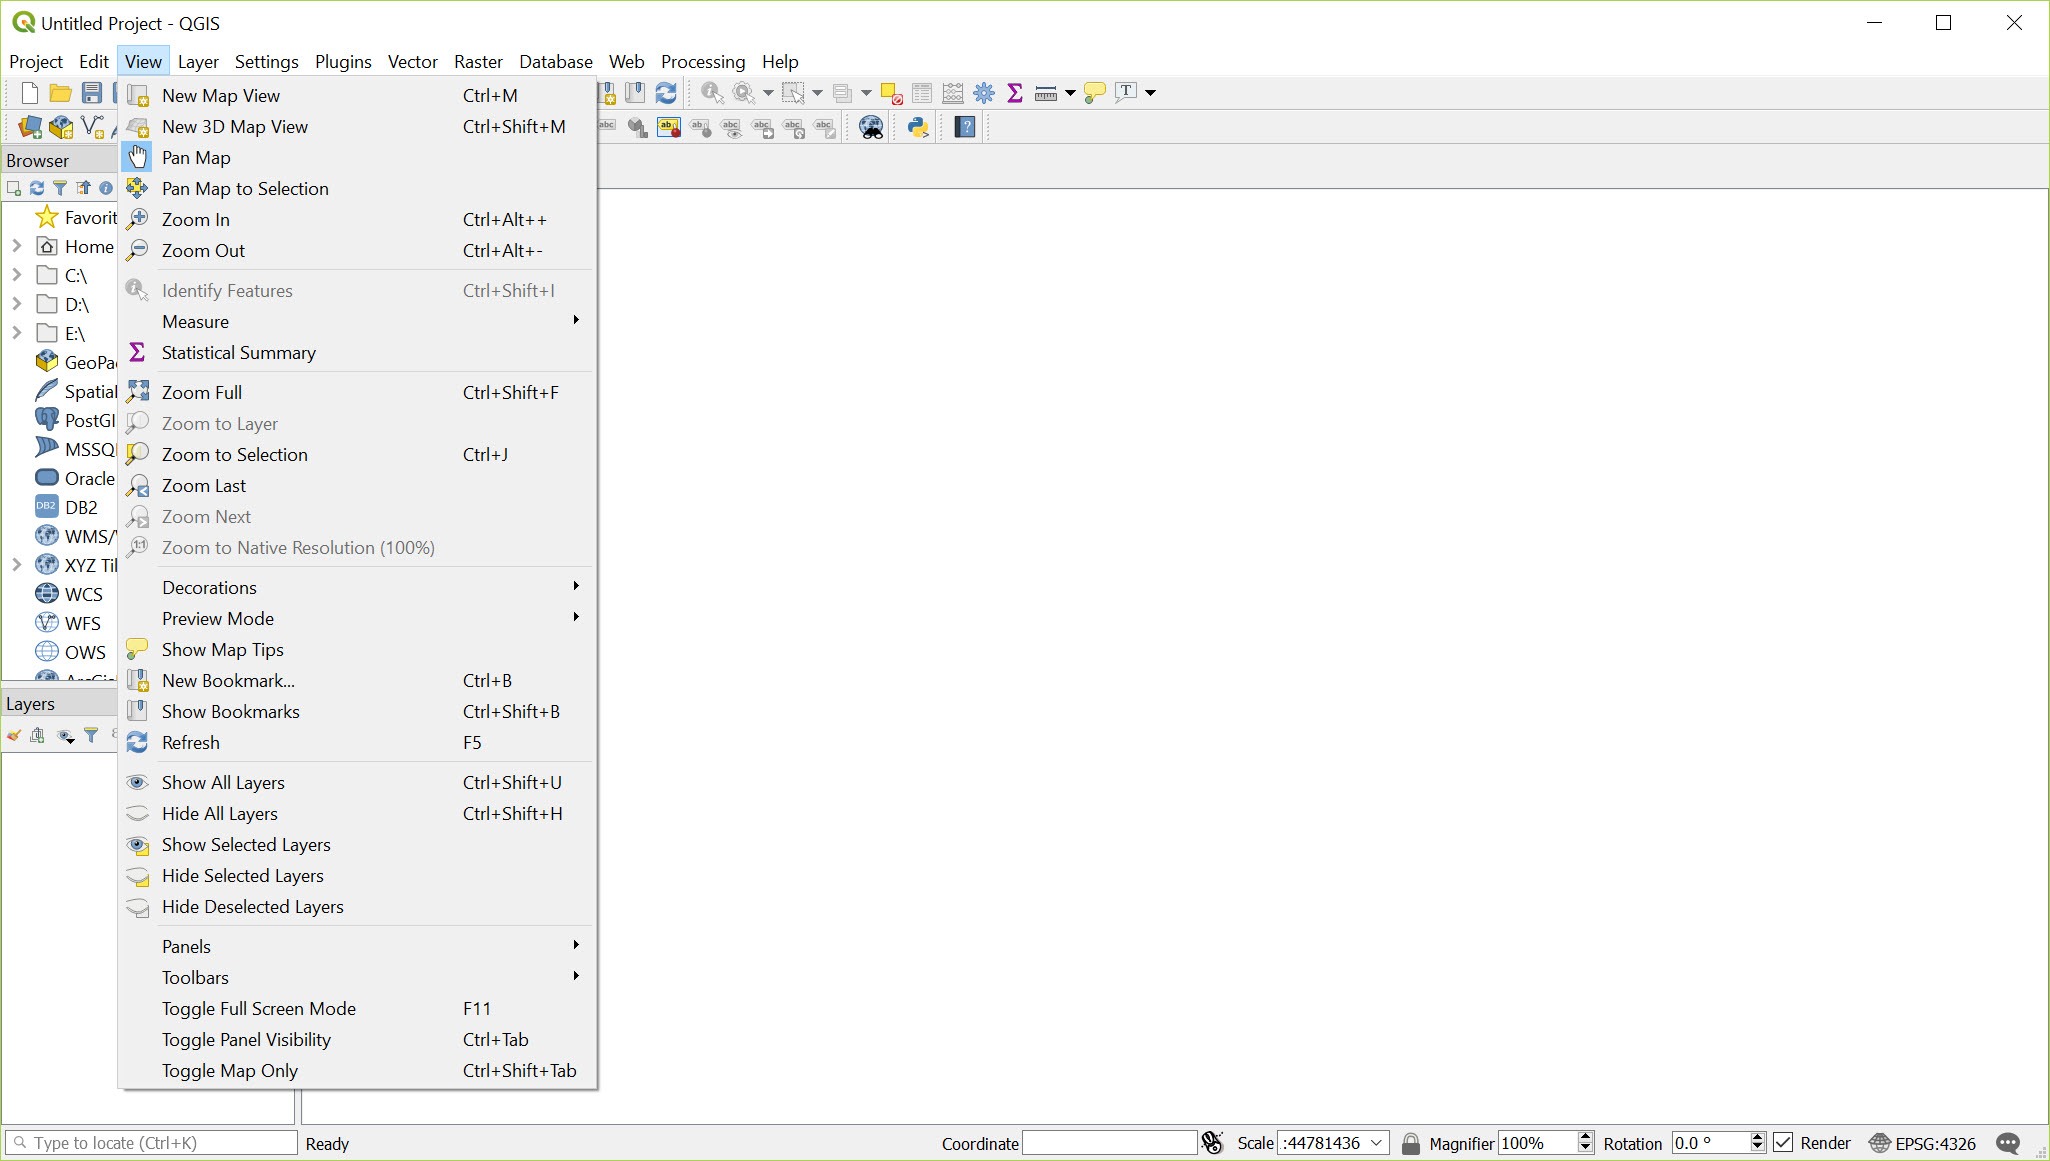Screen dimensions: 2050x1161
Task: Click the Open Project folder icon
Action: pos(60,93)
